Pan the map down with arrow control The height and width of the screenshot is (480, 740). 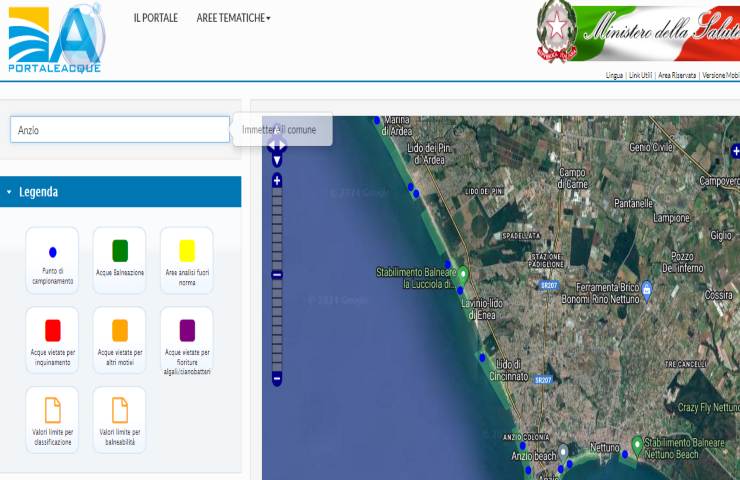pos(277,160)
